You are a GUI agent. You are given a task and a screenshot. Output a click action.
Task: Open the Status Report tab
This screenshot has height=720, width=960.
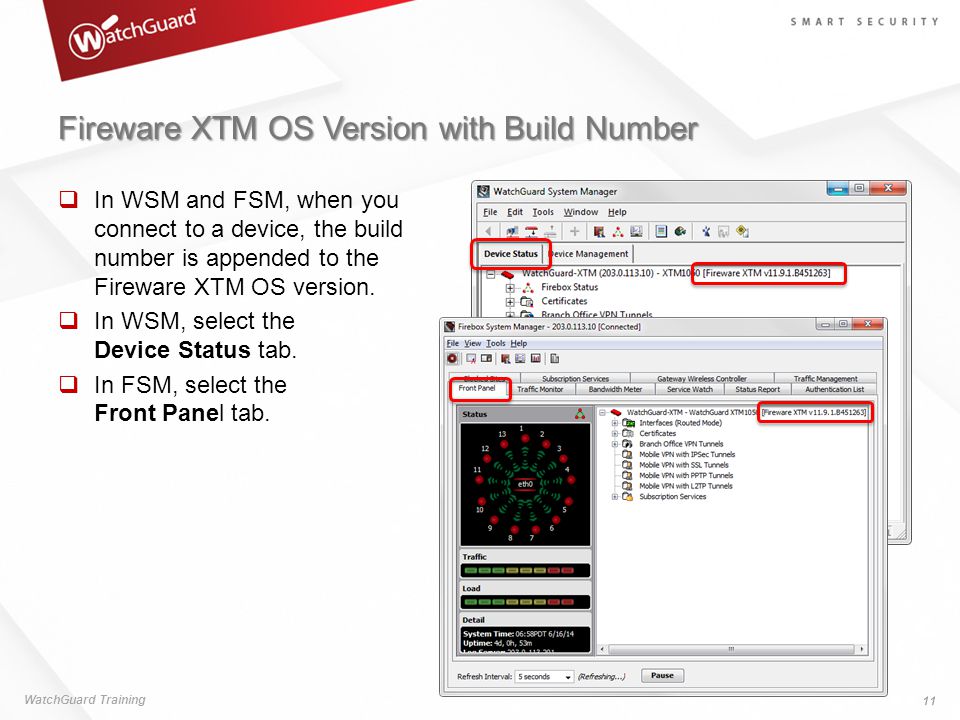click(757, 389)
